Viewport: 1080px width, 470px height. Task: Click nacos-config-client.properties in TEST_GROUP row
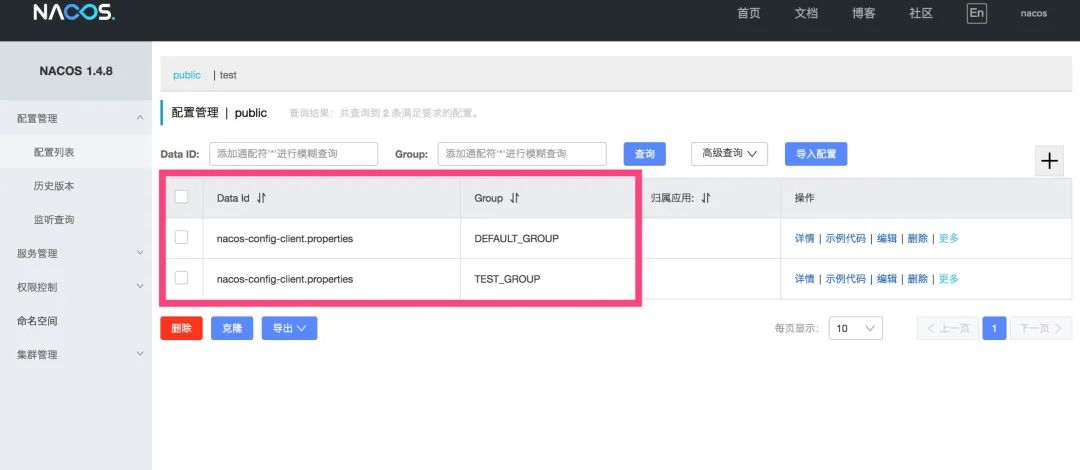[x=284, y=279]
